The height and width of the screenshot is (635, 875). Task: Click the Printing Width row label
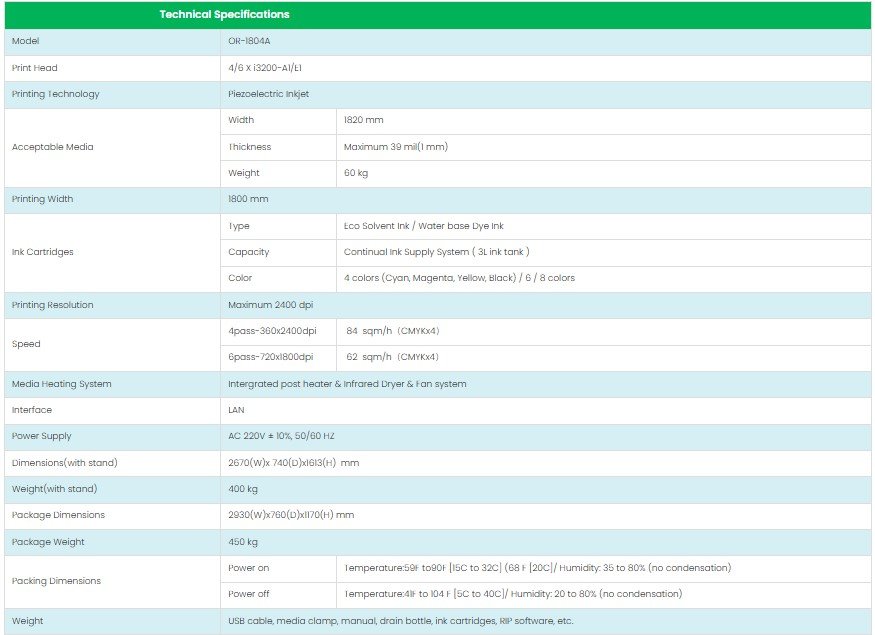(42, 199)
